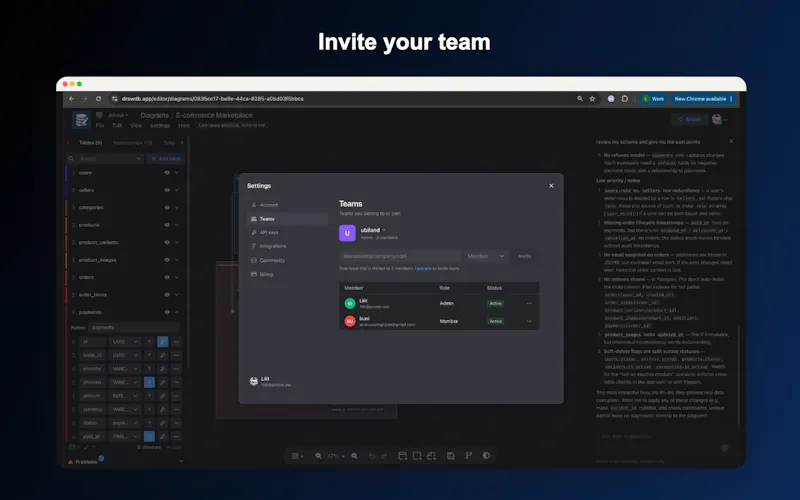Click the purple U team avatar

tap(347, 233)
